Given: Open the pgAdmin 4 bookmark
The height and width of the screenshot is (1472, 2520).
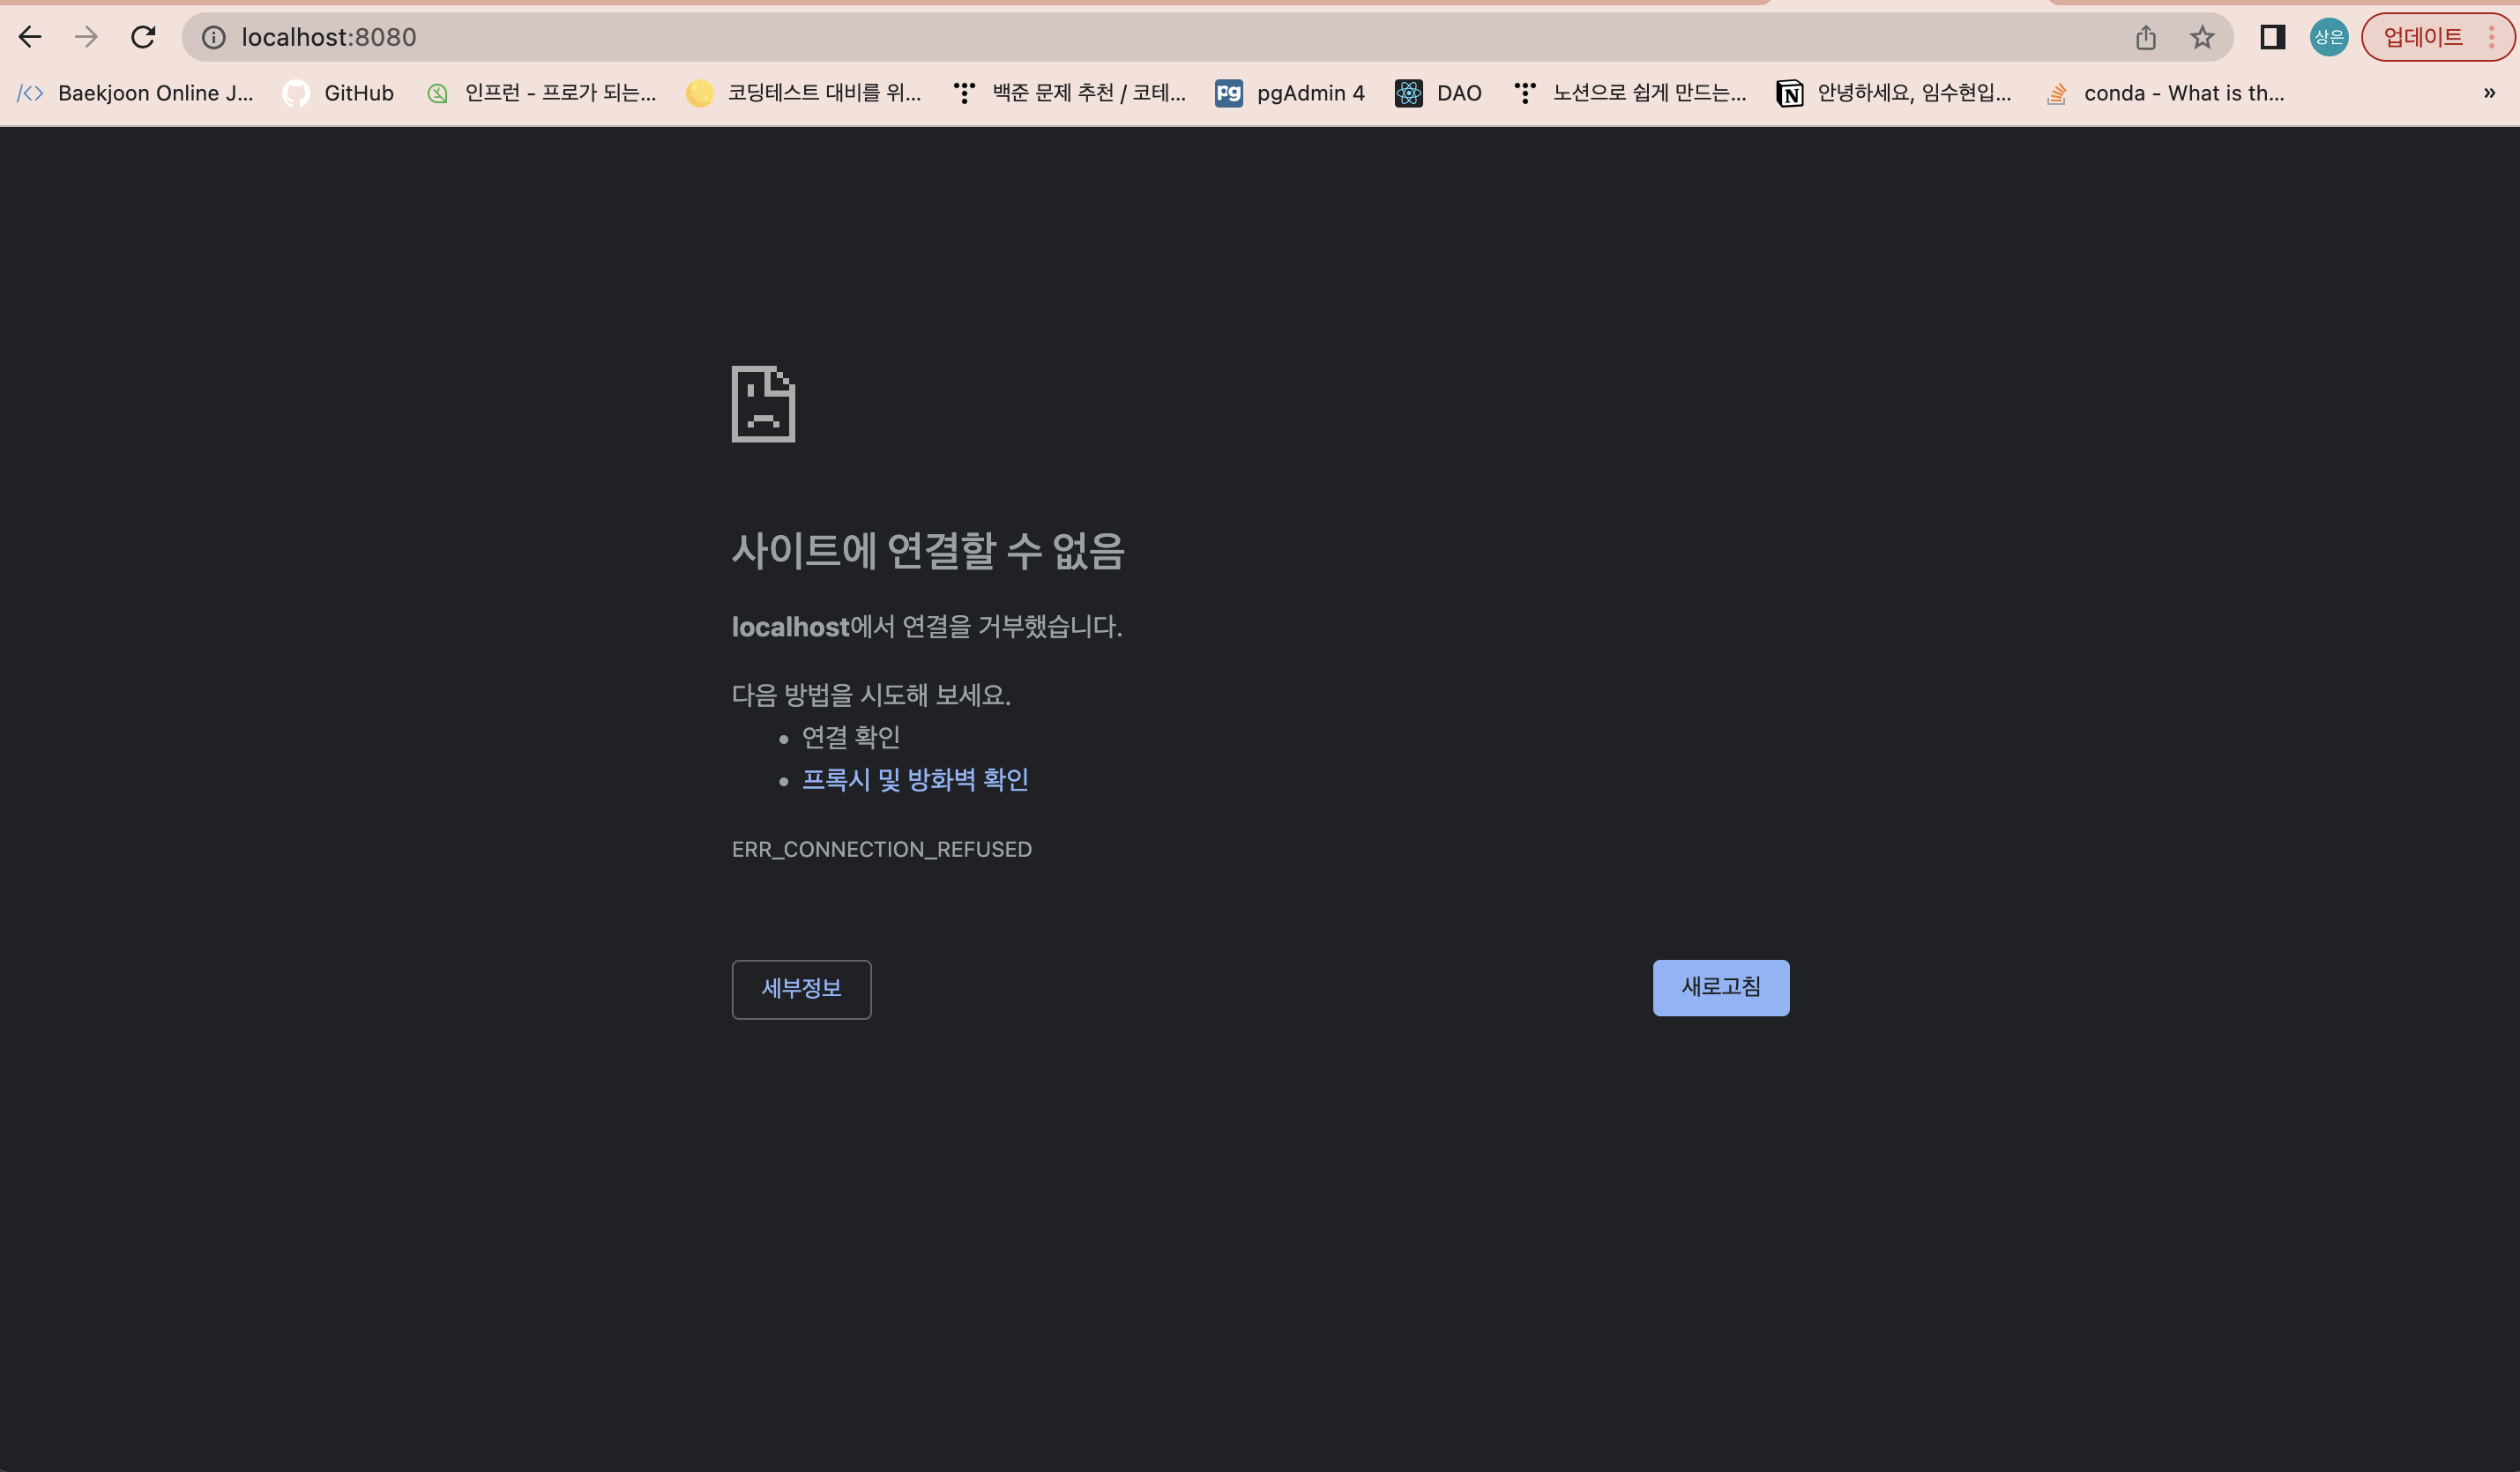Looking at the screenshot, I should 1290,93.
